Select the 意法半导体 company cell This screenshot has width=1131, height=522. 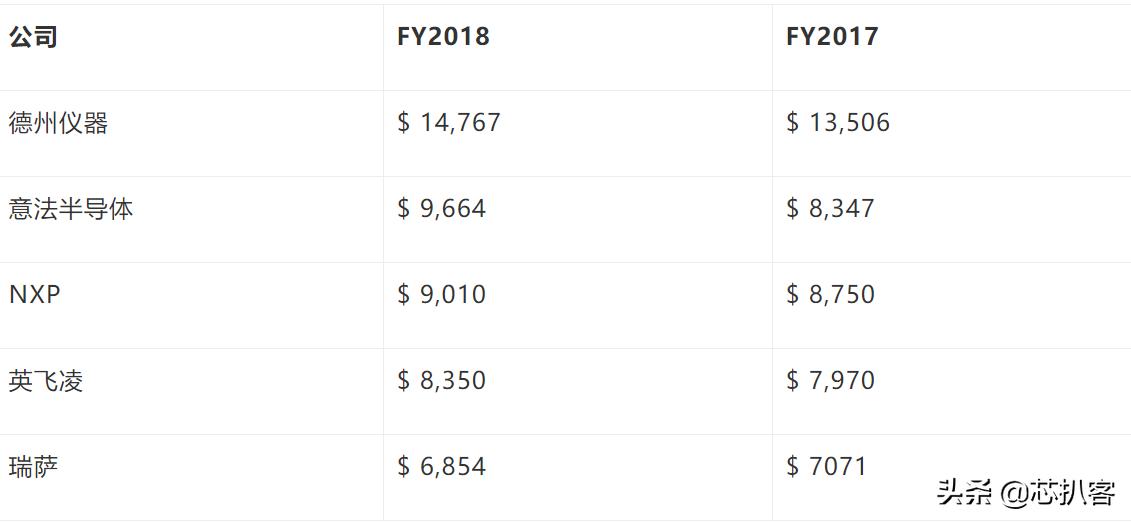pyautogui.click(x=71, y=209)
